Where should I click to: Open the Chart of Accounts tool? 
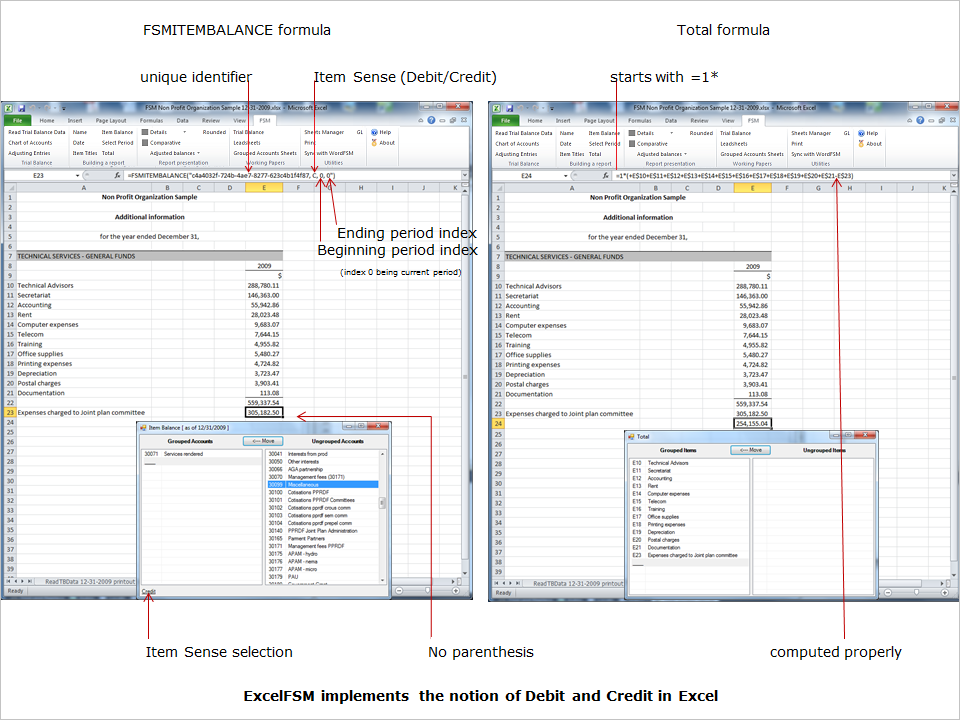pyautogui.click(x=30, y=142)
